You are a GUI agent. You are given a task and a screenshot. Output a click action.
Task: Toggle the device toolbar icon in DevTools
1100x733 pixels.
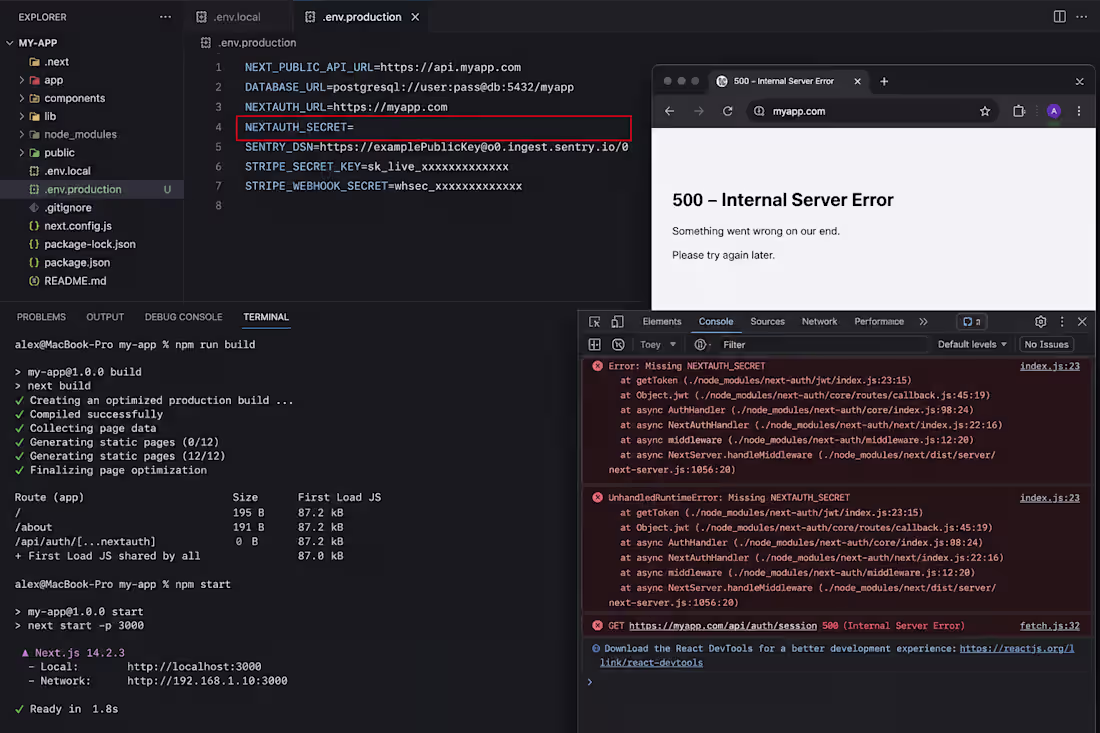click(617, 322)
